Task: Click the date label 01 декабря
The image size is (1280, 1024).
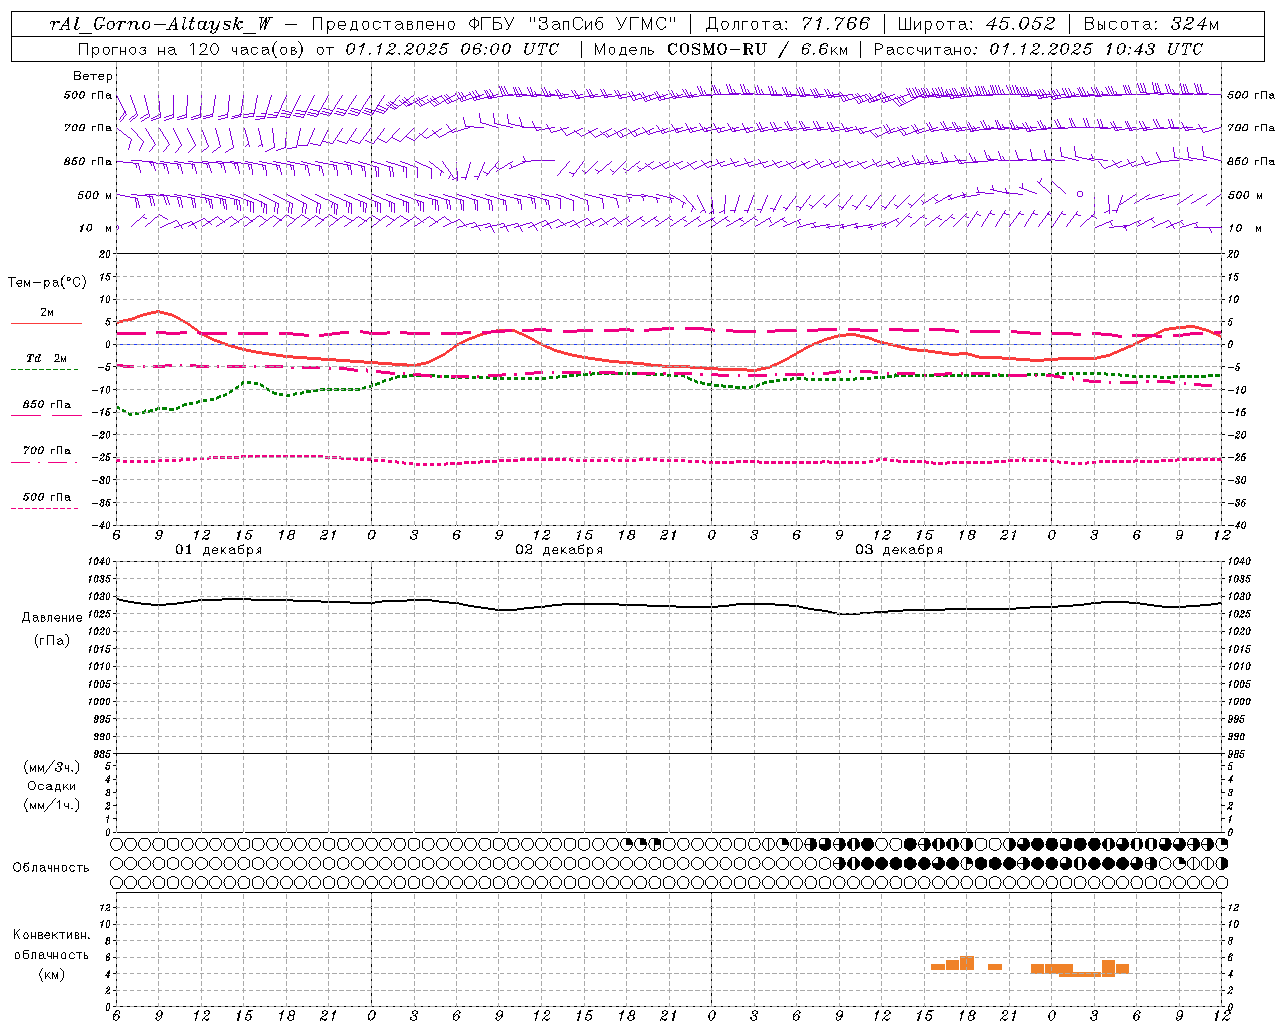Action: pyautogui.click(x=219, y=550)
